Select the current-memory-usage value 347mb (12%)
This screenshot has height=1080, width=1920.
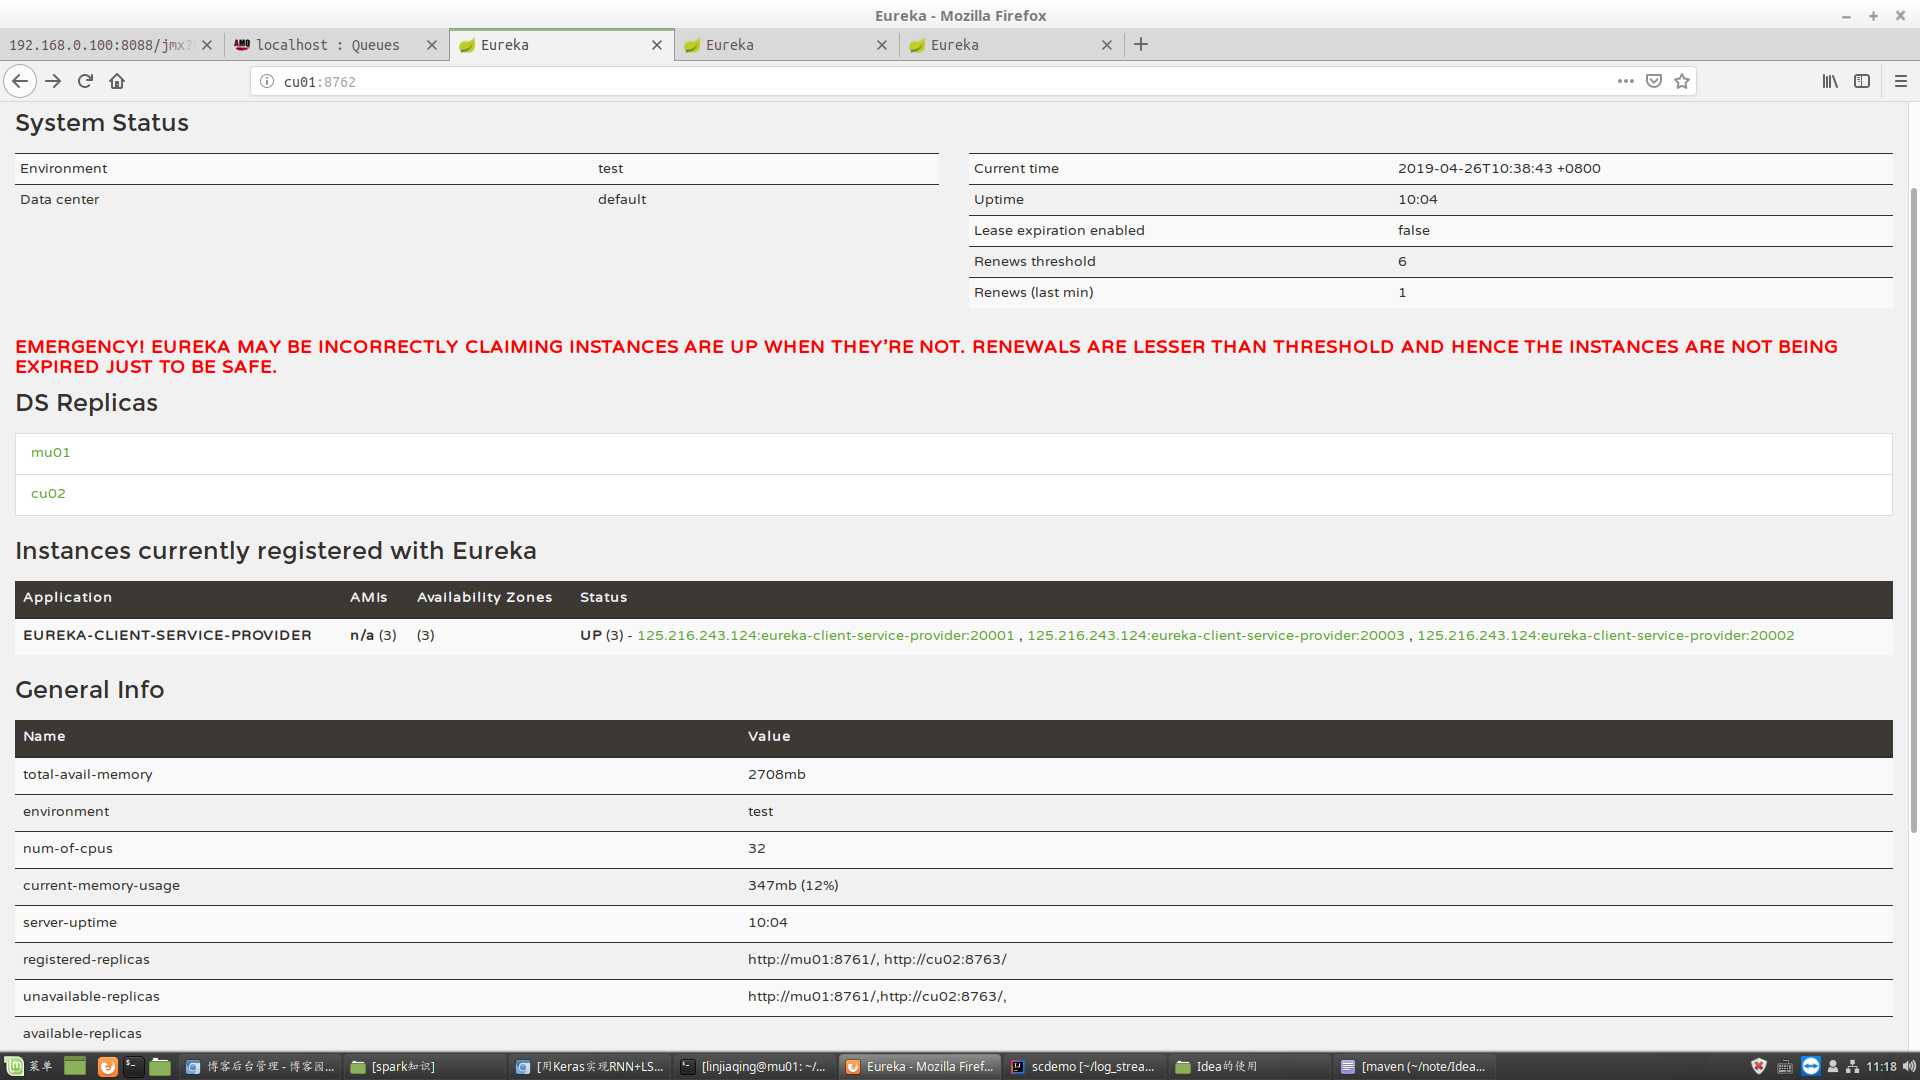(x=793, y=886)
